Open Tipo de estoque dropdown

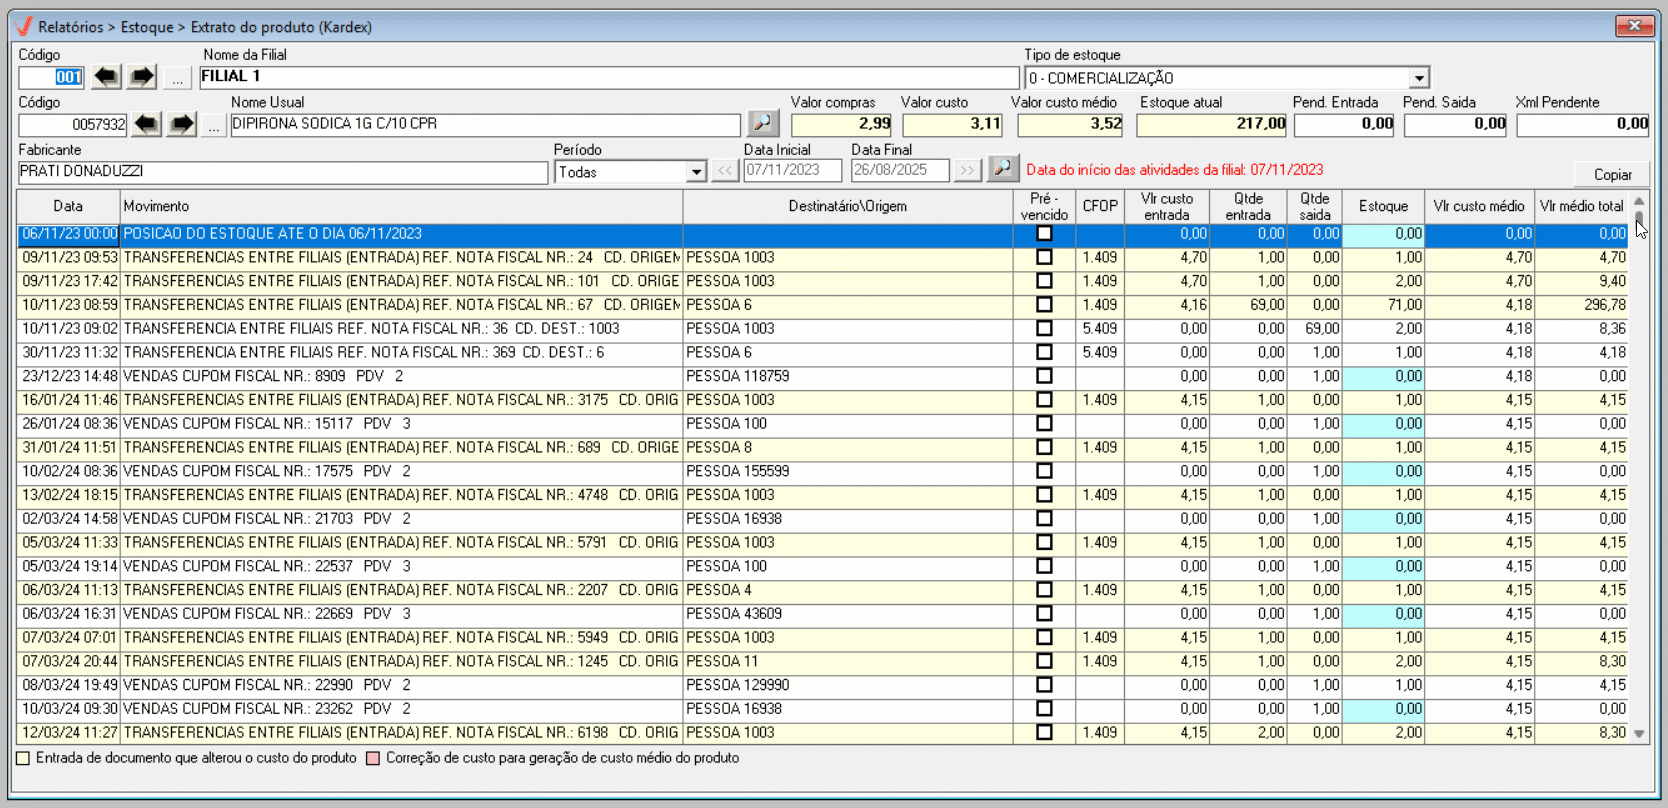pyautogui.click(x=1419, y=78)
